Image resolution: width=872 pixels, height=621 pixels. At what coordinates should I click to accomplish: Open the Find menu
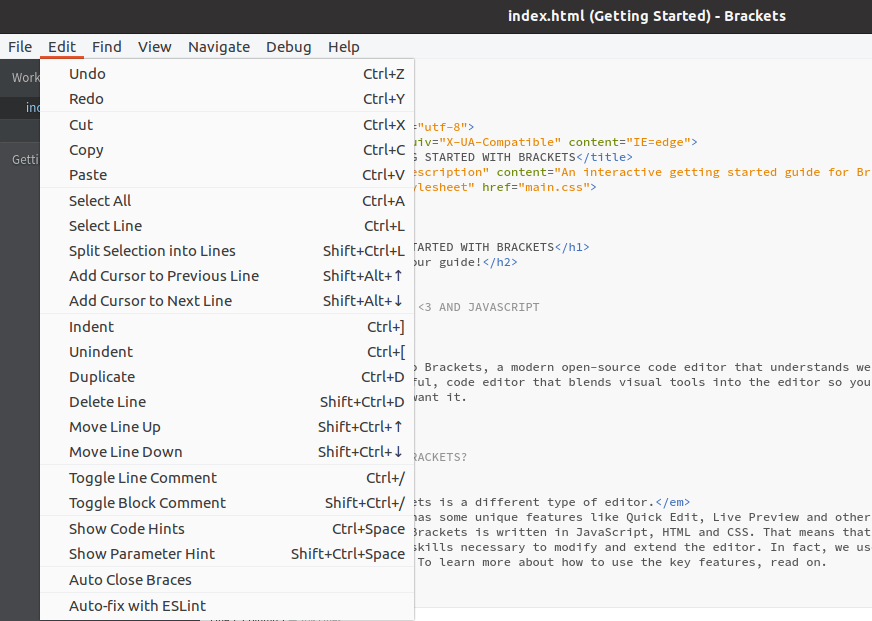[x=107, y=47]
